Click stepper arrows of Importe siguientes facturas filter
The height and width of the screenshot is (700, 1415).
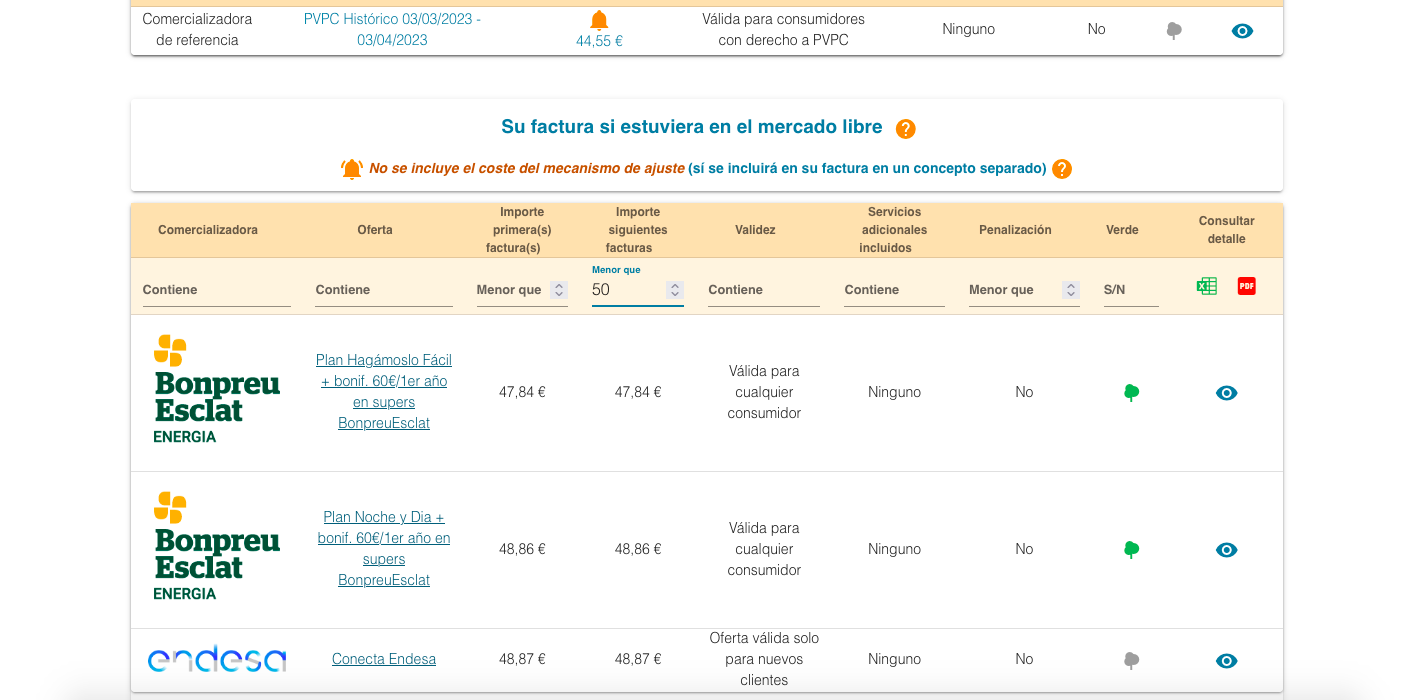click(675, 290)
